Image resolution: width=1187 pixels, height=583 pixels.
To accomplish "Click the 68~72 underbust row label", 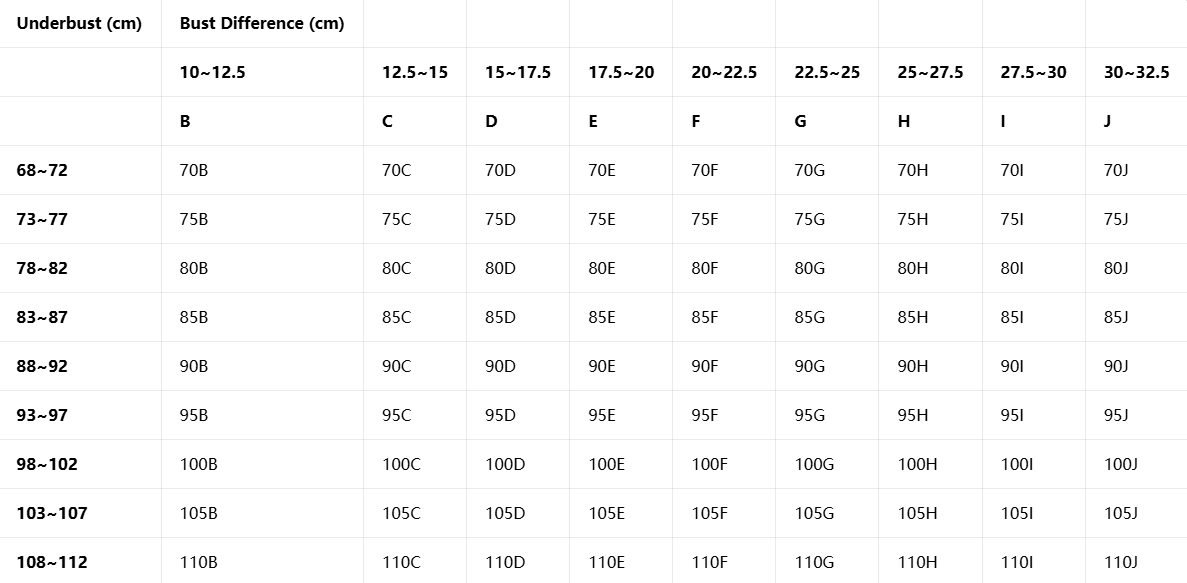I will tap(42, 170).
